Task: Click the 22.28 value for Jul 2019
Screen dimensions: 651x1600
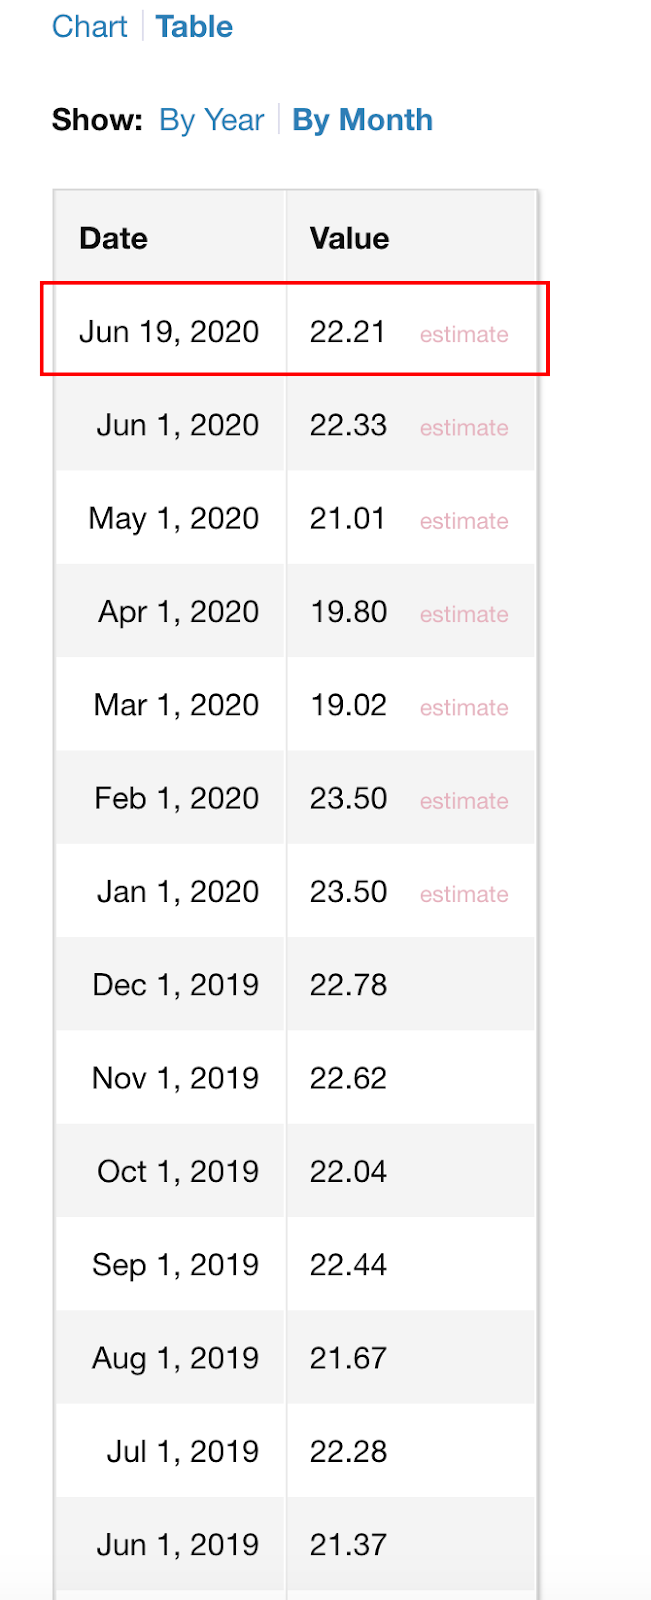Action: 348,1451
